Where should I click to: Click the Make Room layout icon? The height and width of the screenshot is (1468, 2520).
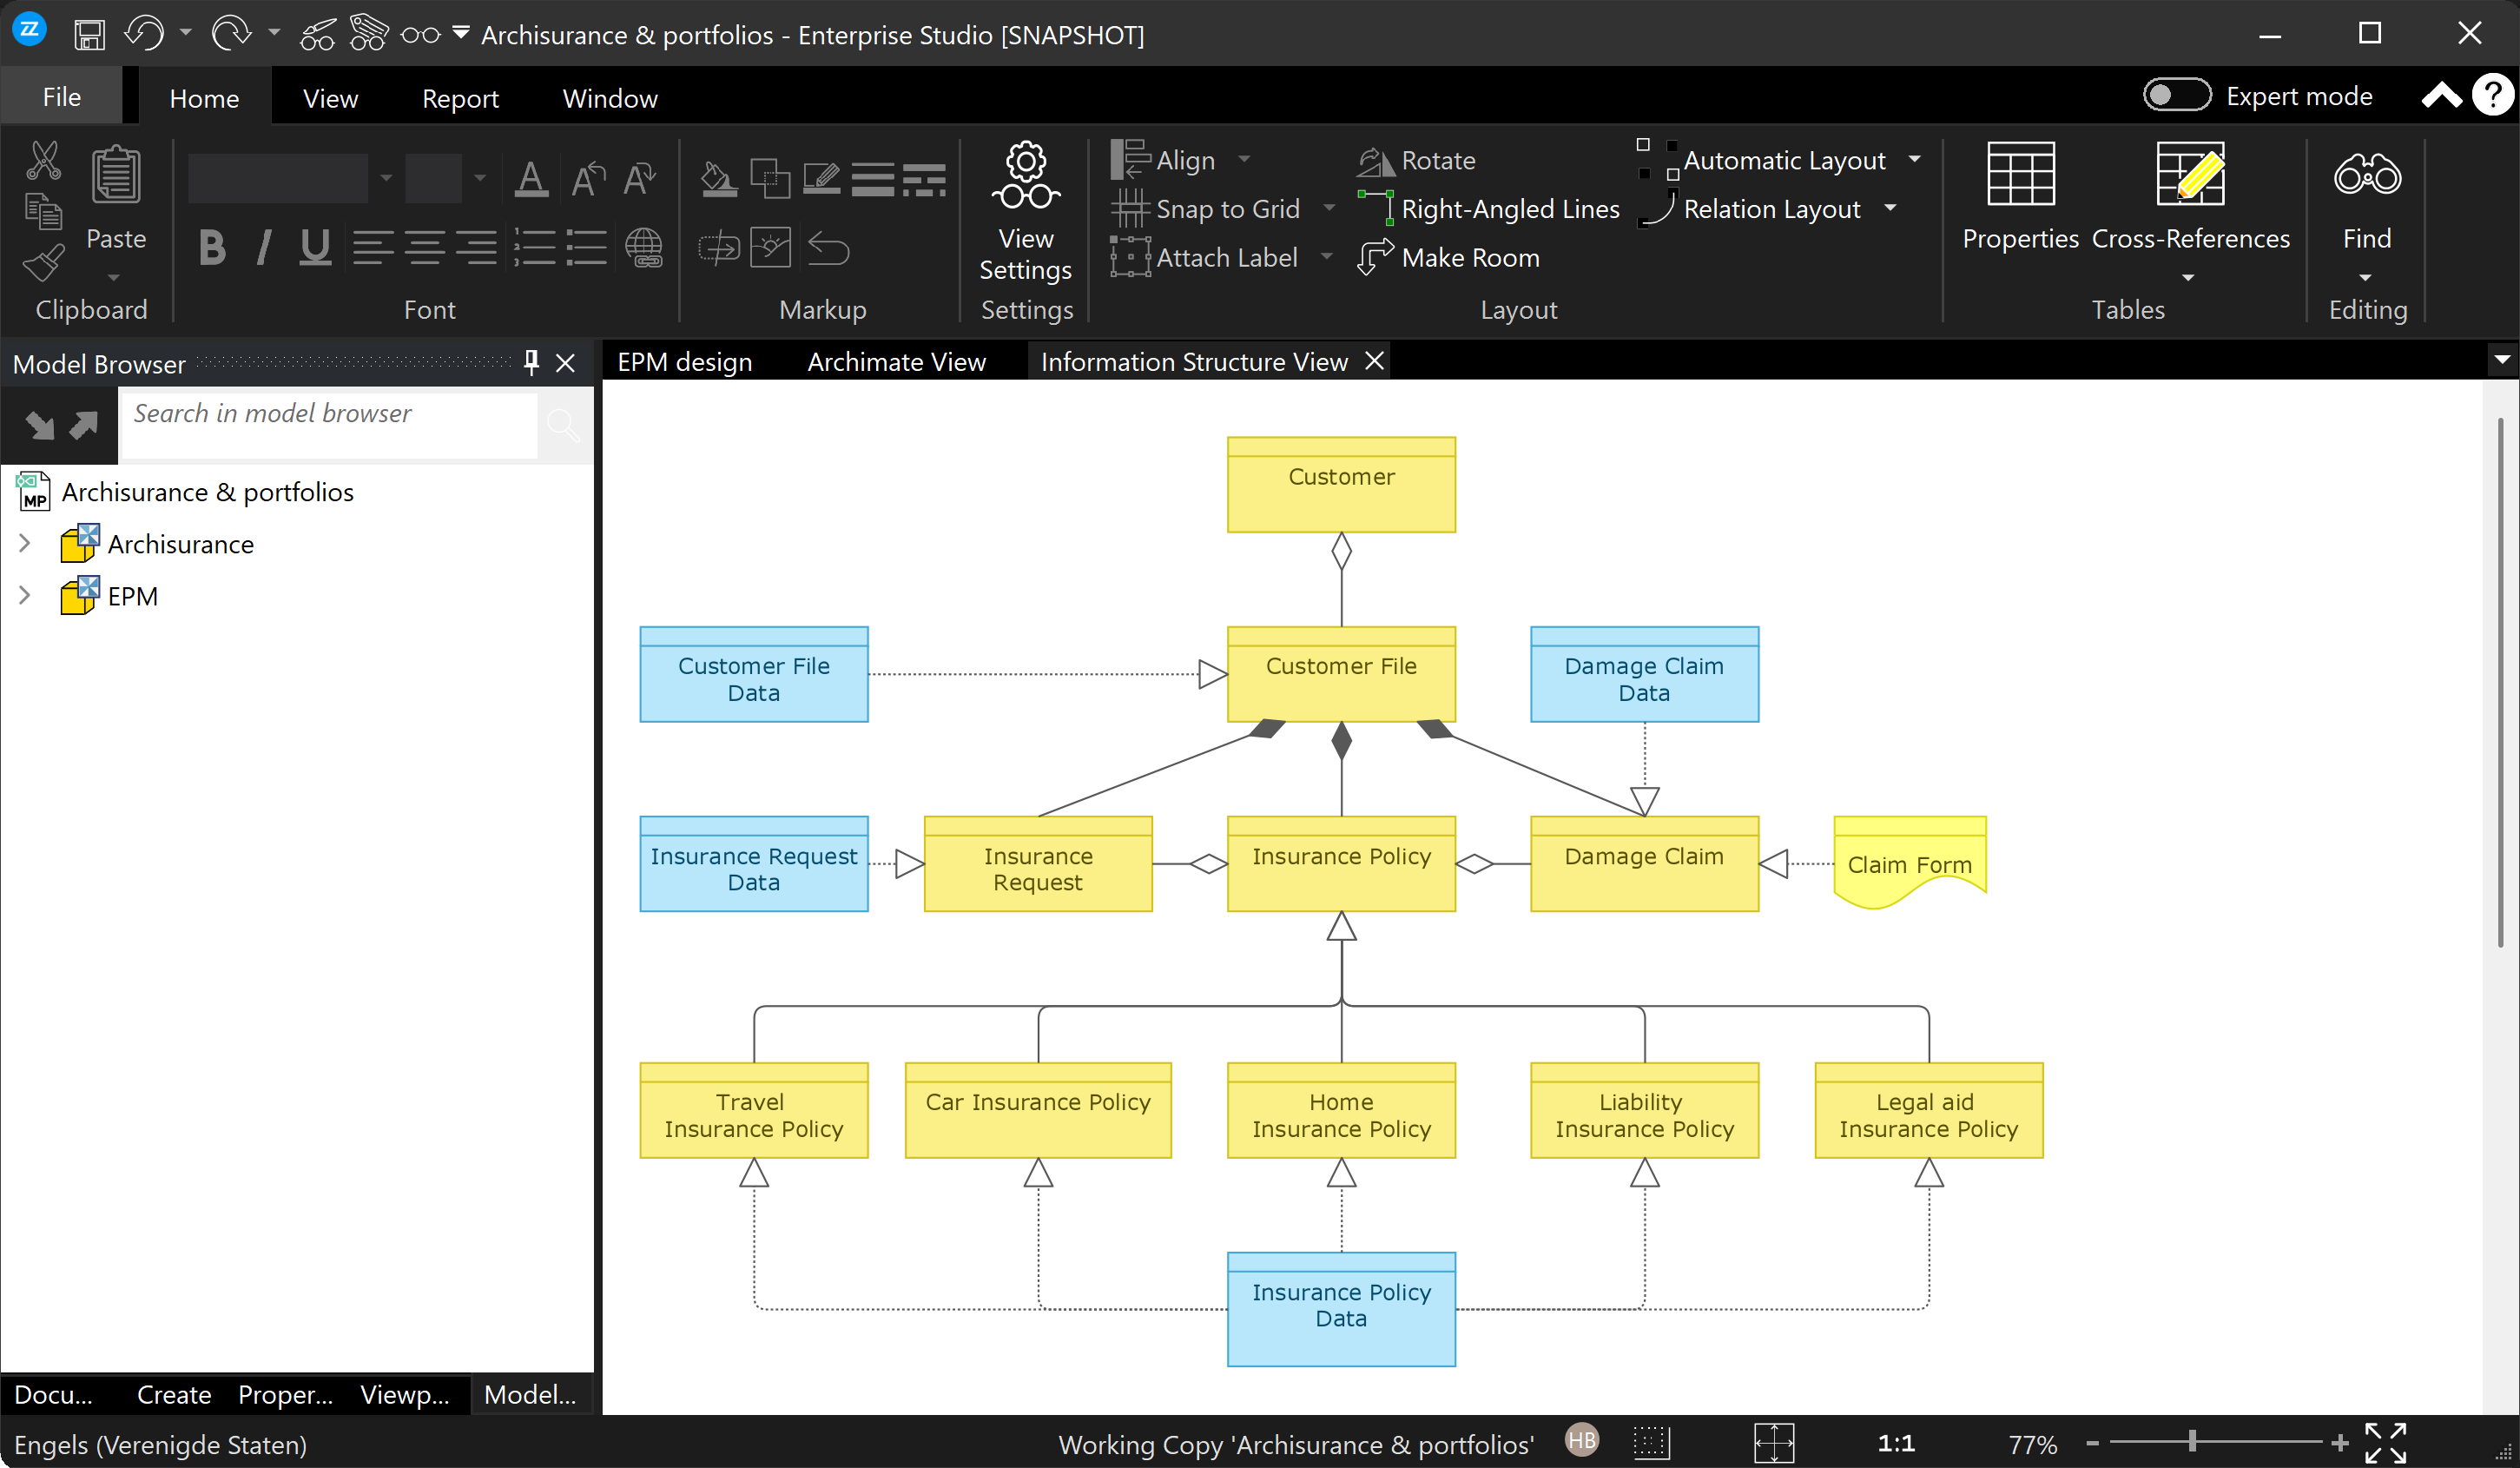(x=1376, y=258)
